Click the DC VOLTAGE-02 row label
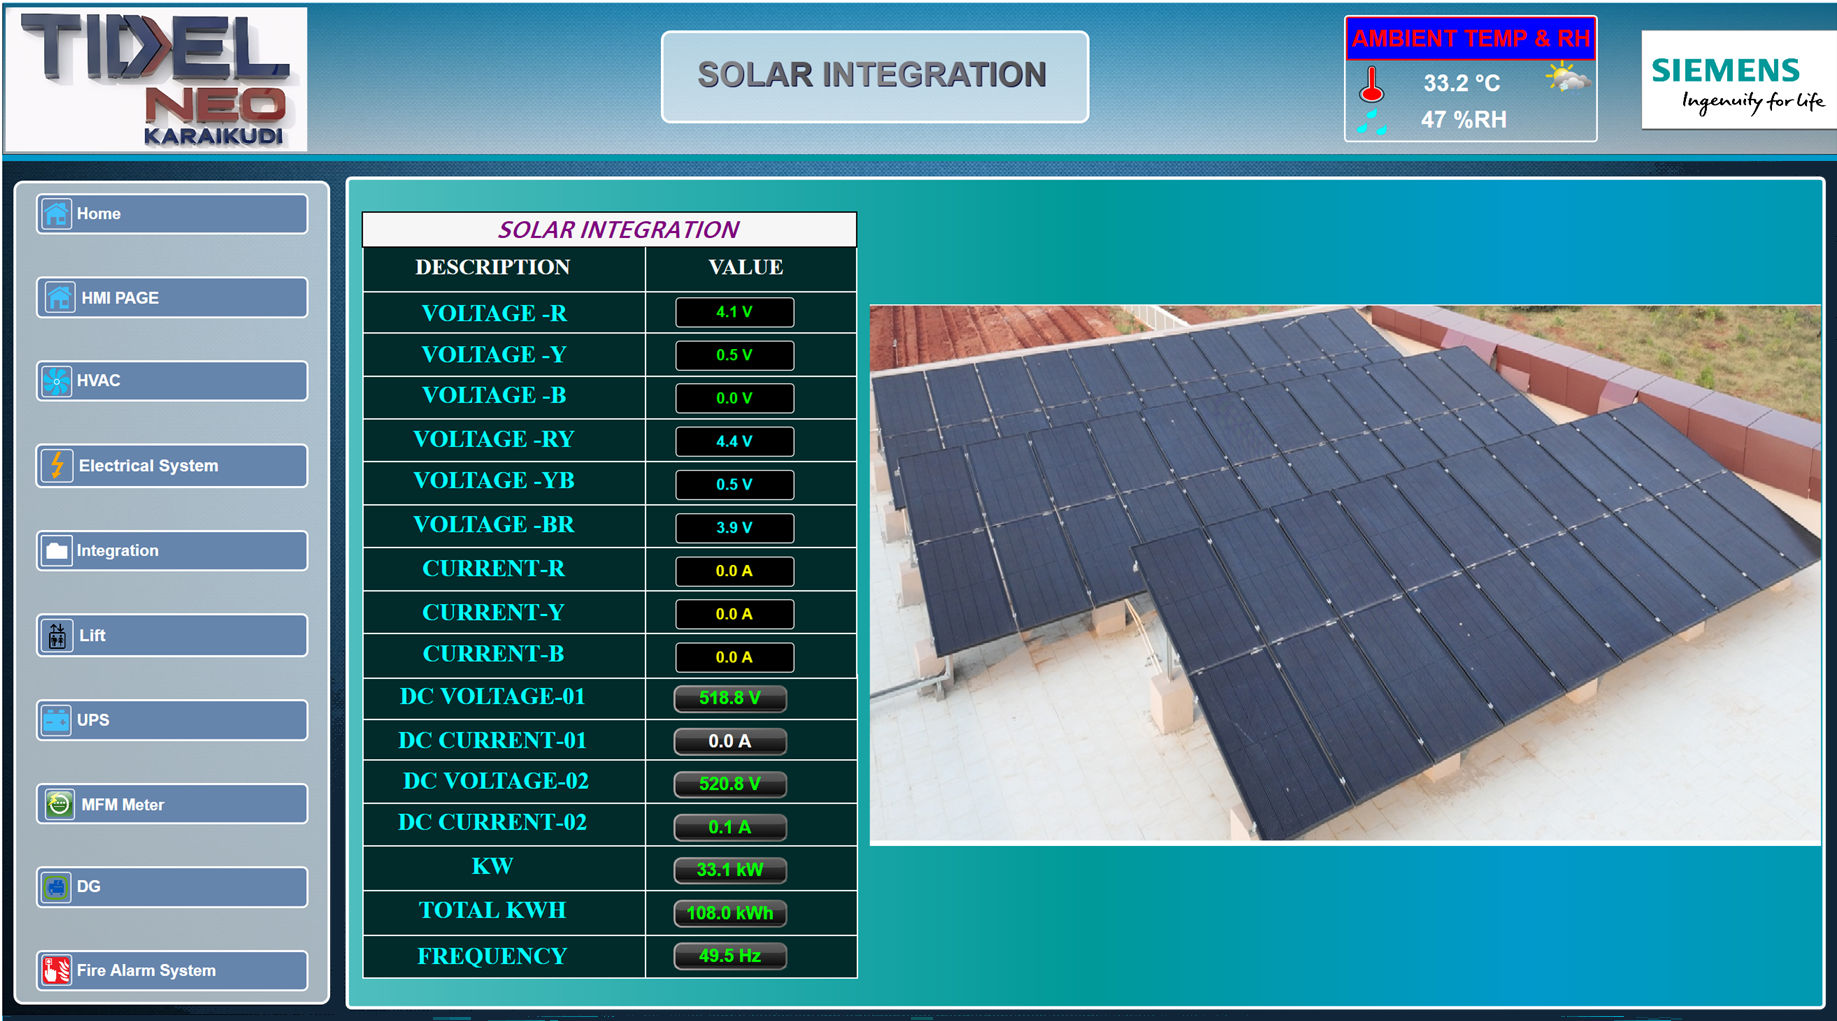Screen dimensions: 1837x1021 [x=496, y=780]
